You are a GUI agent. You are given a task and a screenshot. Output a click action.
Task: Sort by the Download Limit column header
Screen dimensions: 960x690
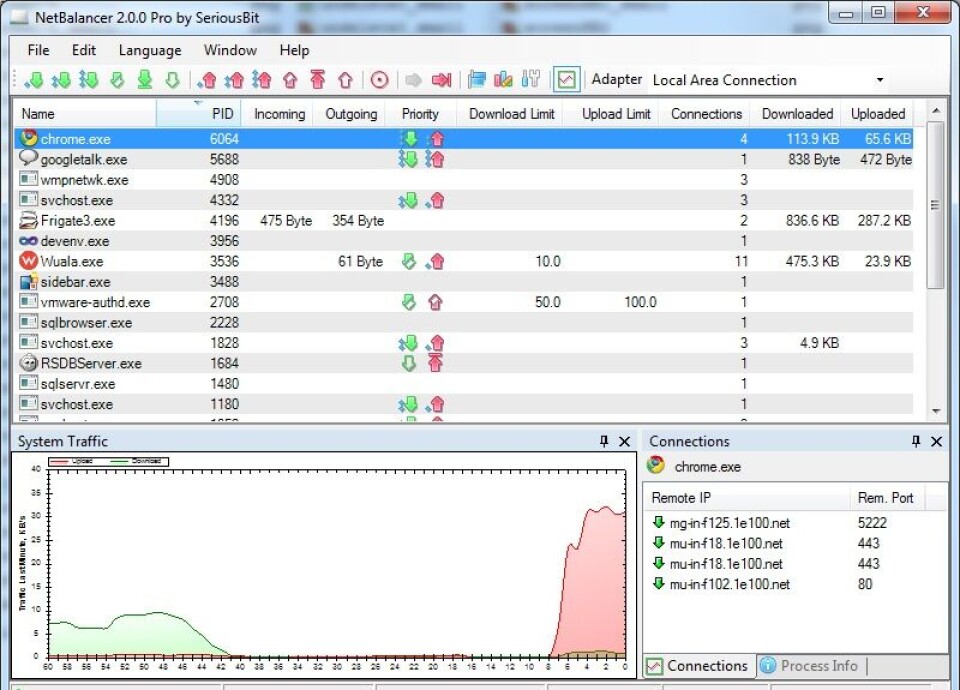pos(511,114)
